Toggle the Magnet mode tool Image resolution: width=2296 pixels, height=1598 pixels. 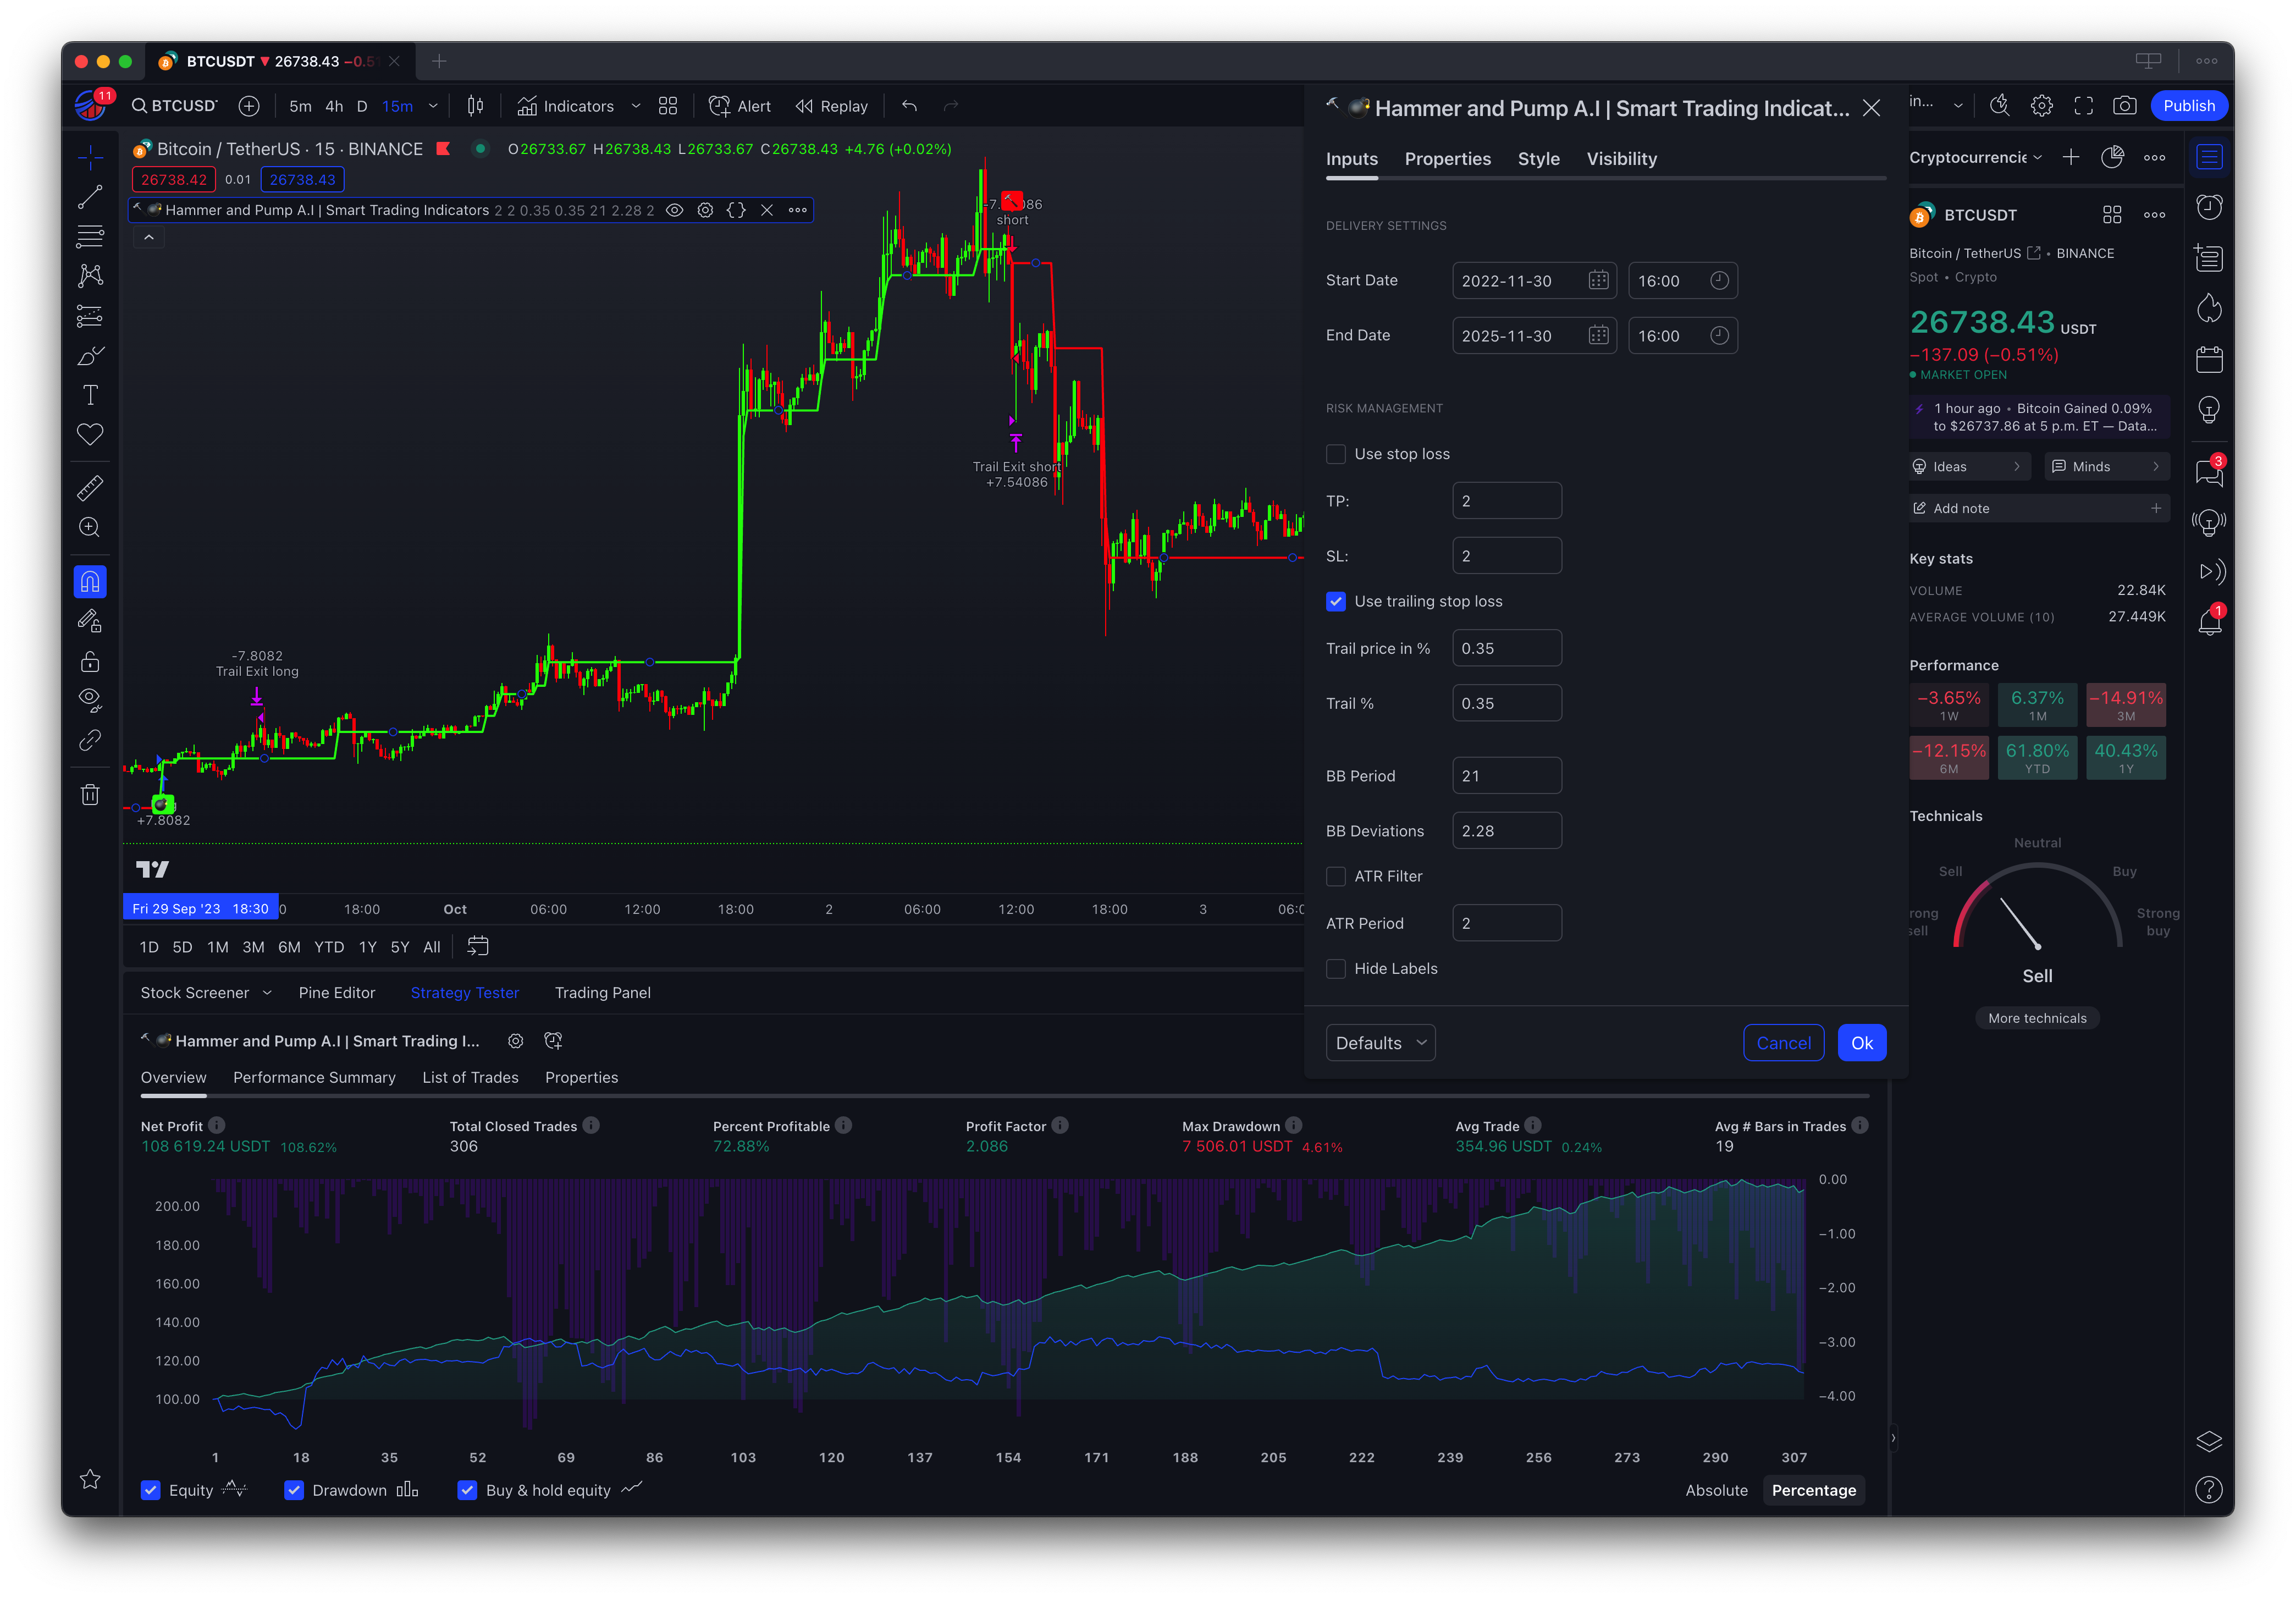click(90, 582)
